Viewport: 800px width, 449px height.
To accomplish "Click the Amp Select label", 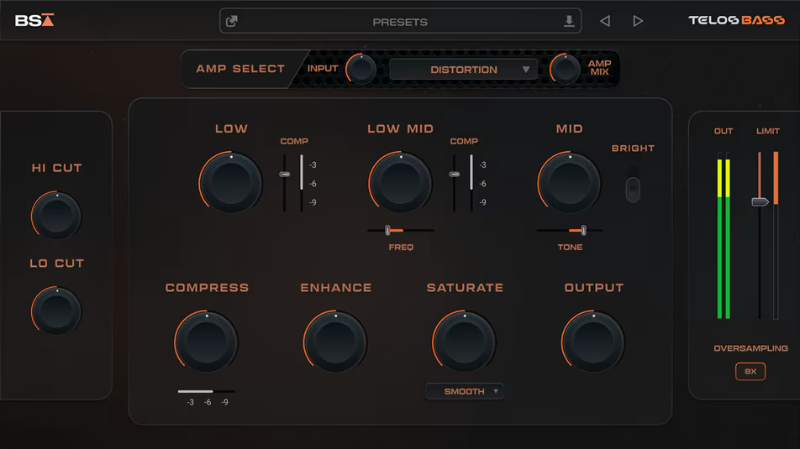I will (240, 69).
